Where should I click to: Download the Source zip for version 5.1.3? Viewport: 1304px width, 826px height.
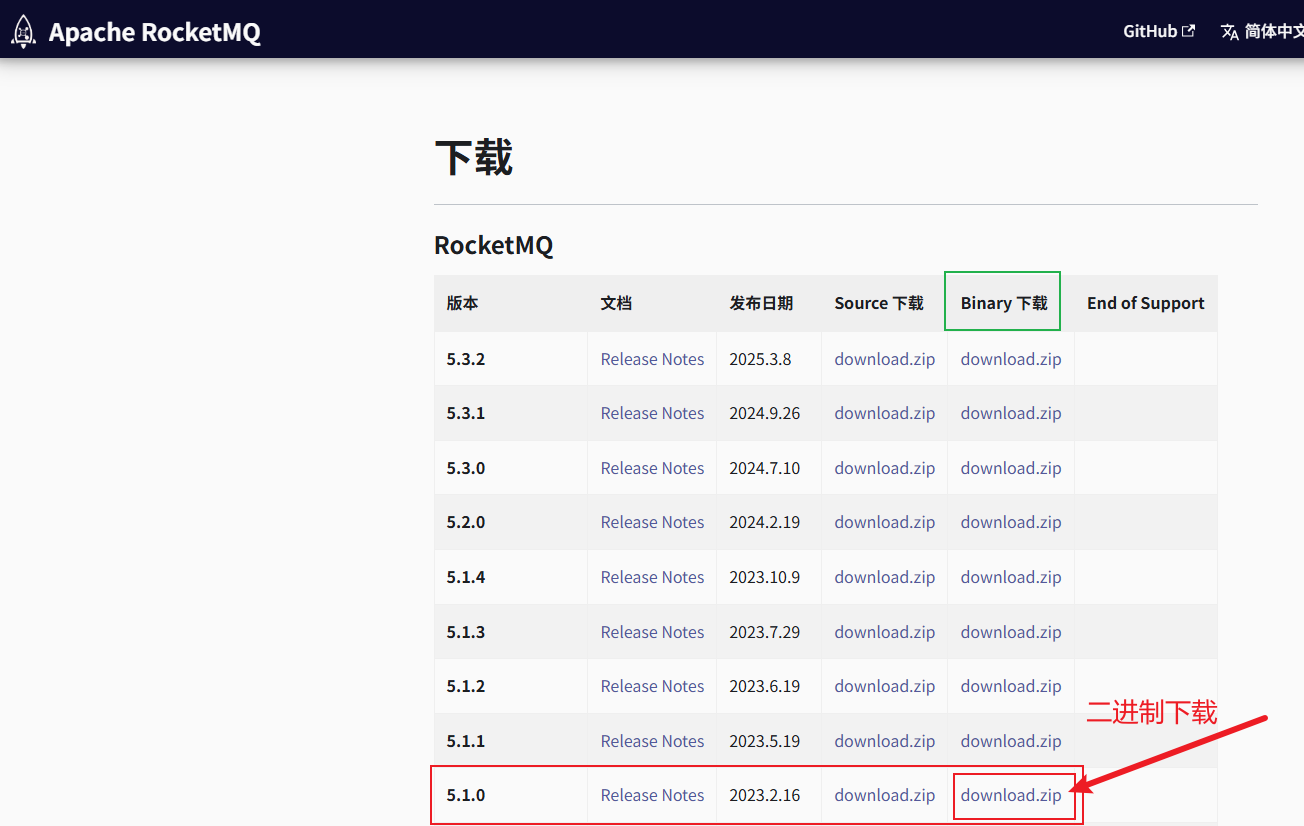884,631
